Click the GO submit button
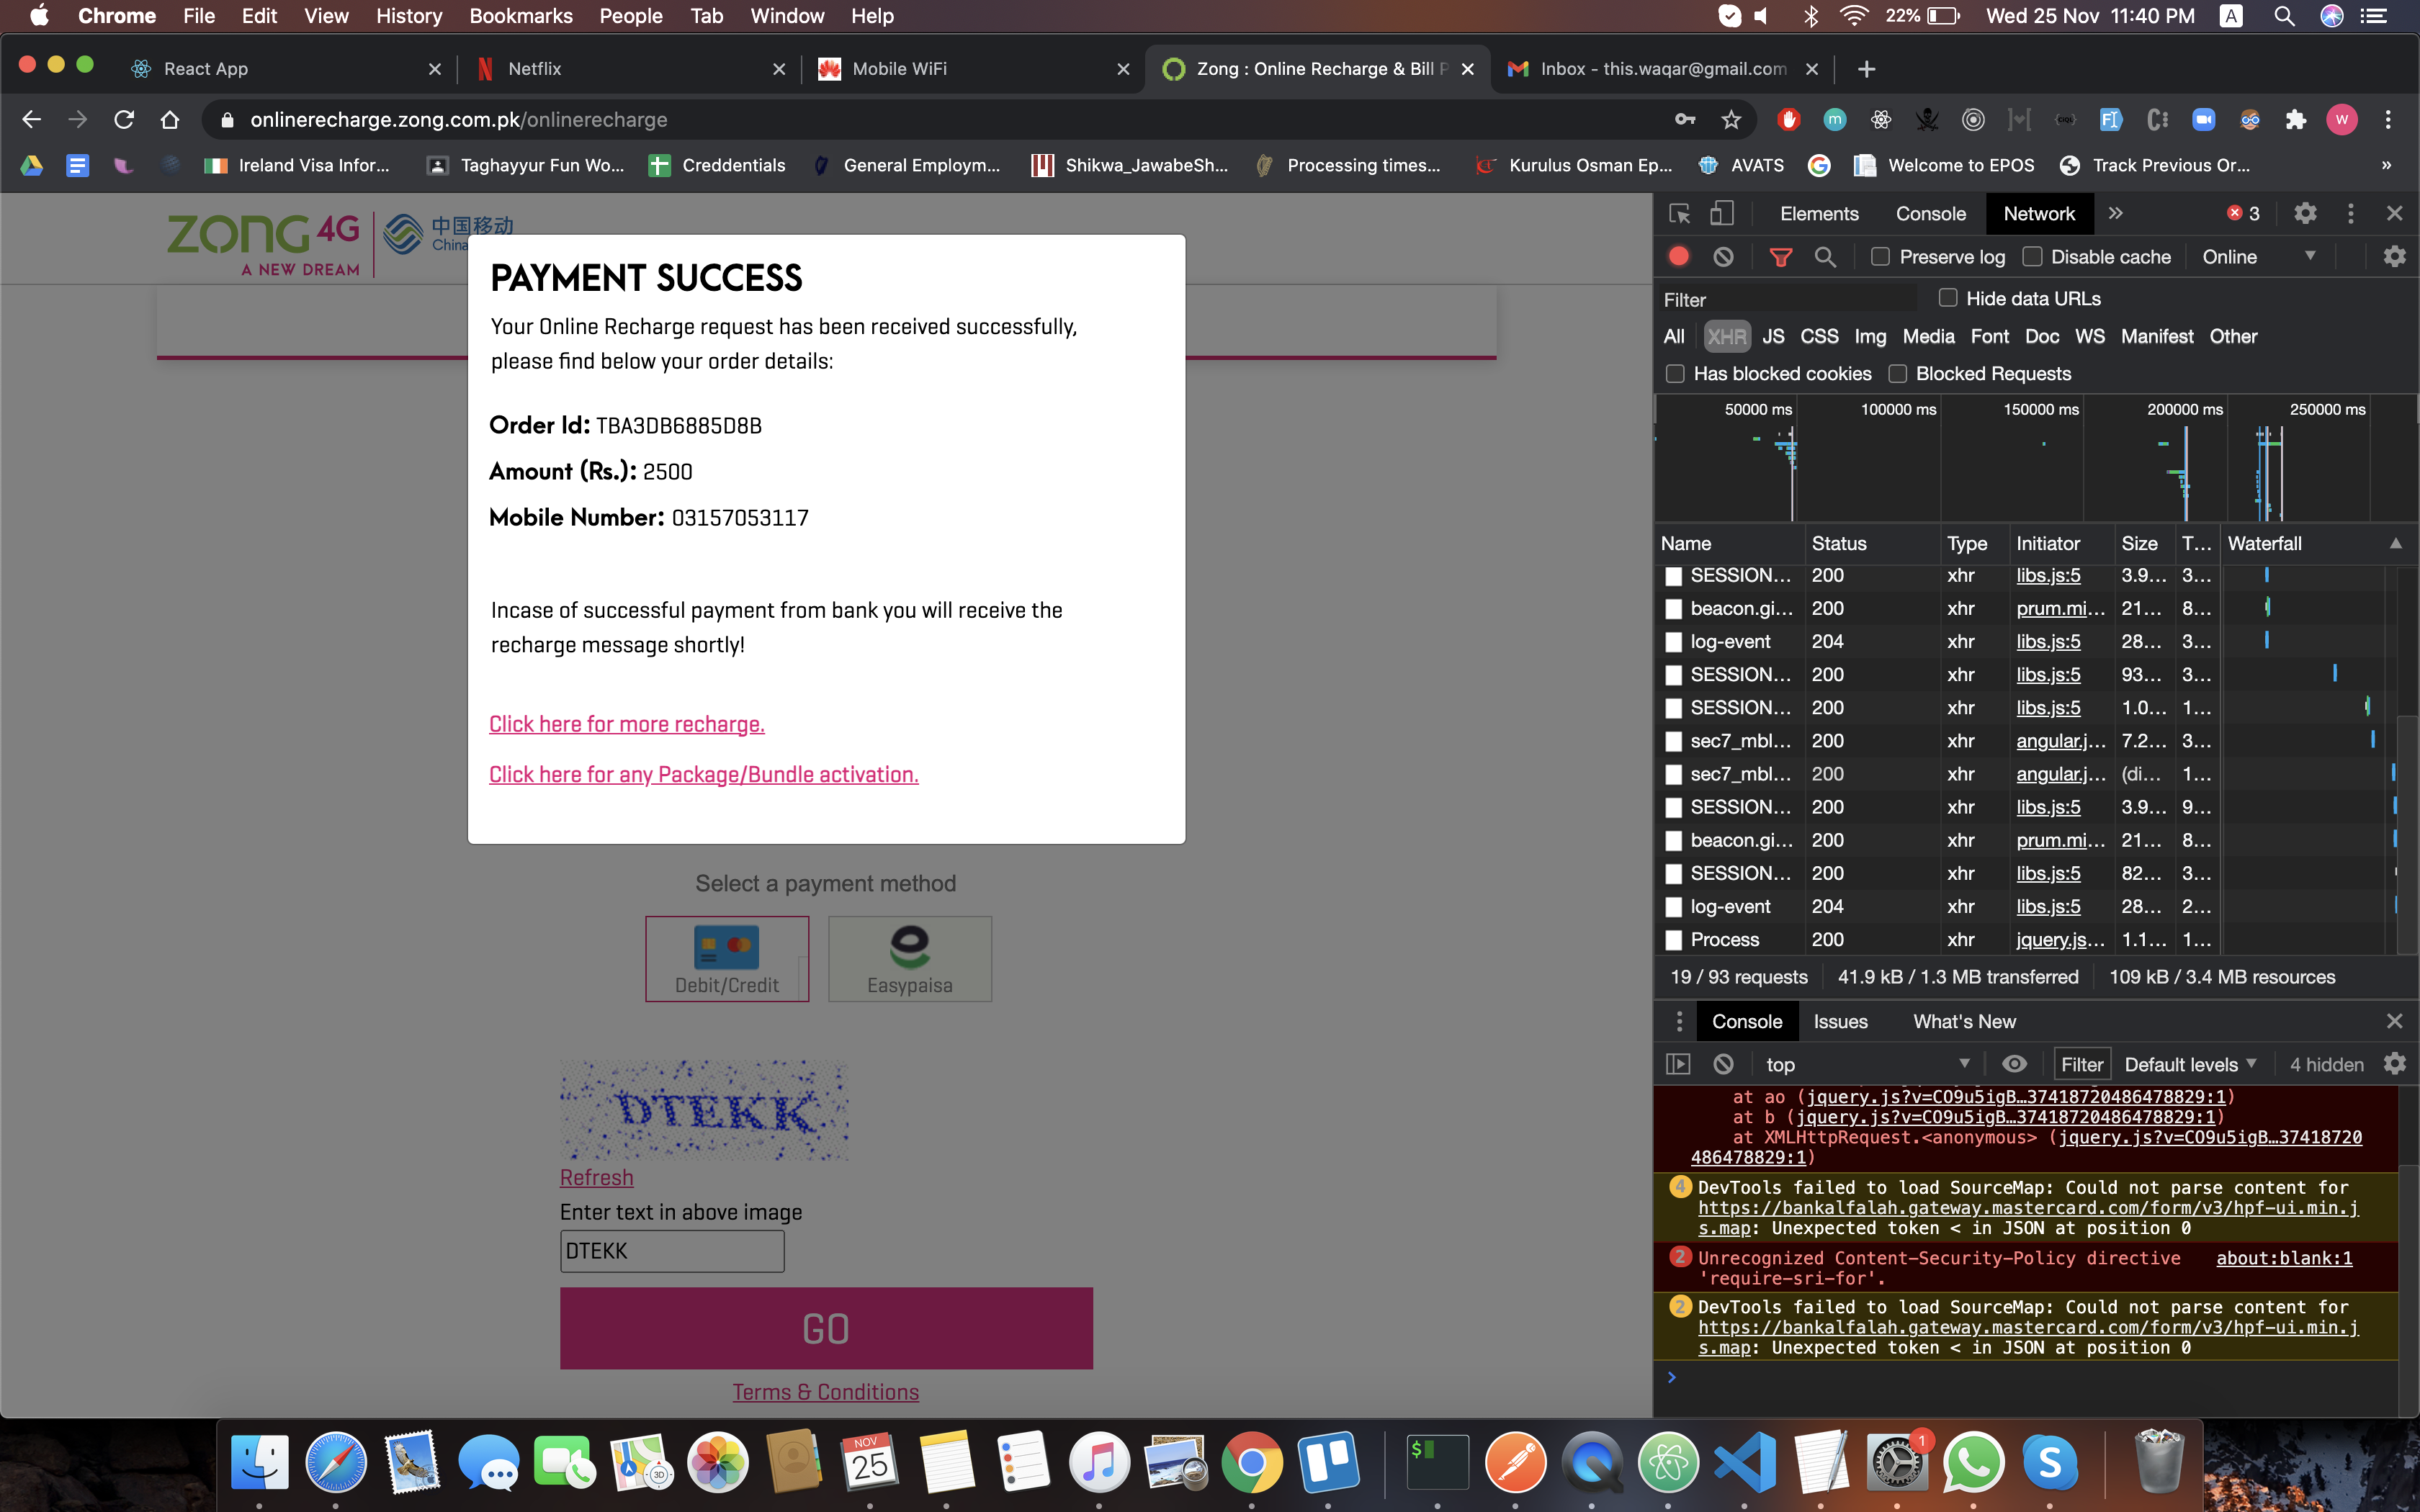Image resolution: width=2420 pixels, height=1512 pixels. 826,1328
